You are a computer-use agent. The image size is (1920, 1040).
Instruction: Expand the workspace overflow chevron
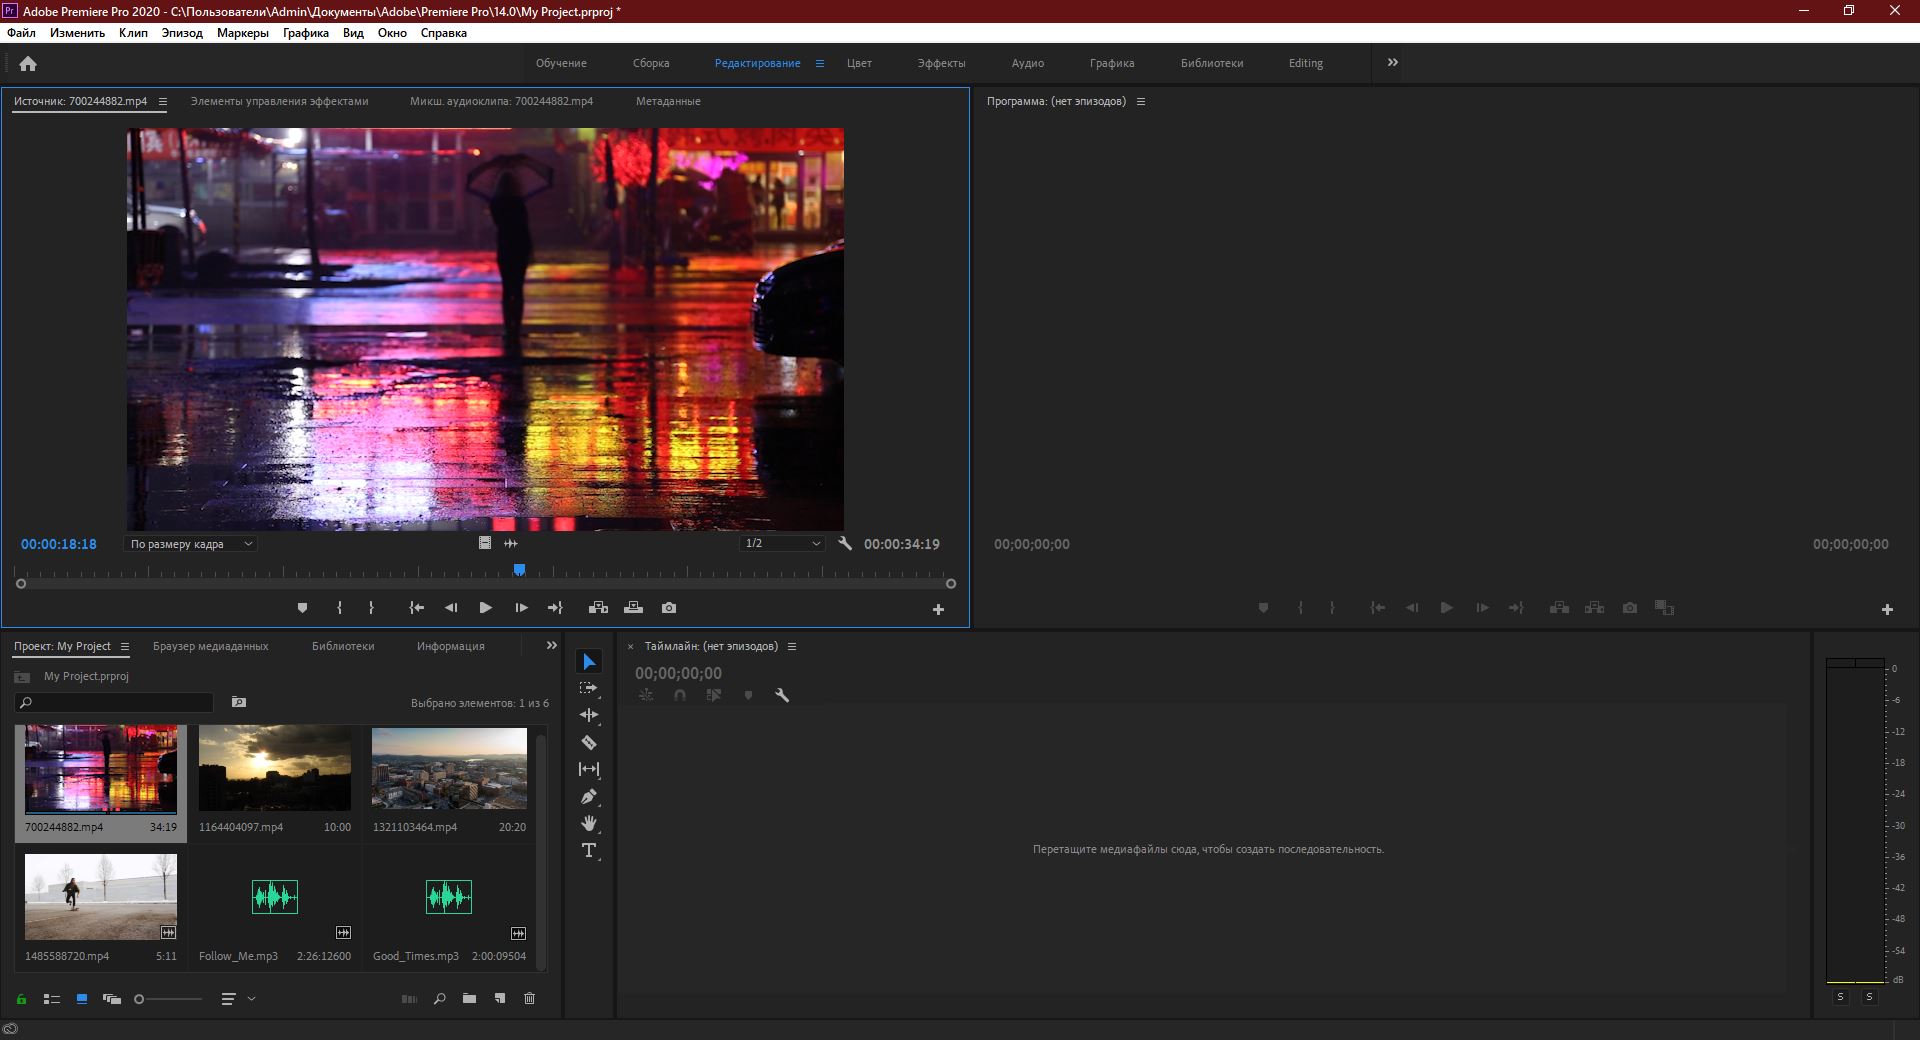(1392, 63)
